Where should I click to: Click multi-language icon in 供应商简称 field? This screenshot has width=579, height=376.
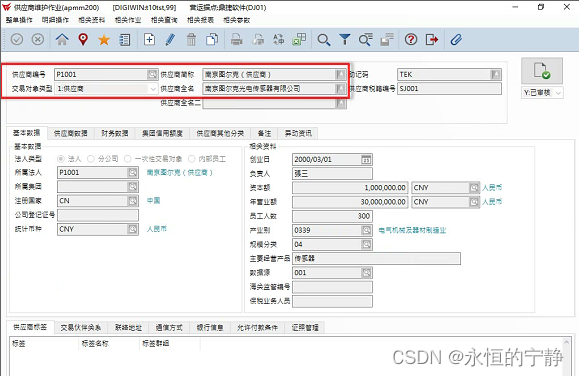tap(340, 75)
